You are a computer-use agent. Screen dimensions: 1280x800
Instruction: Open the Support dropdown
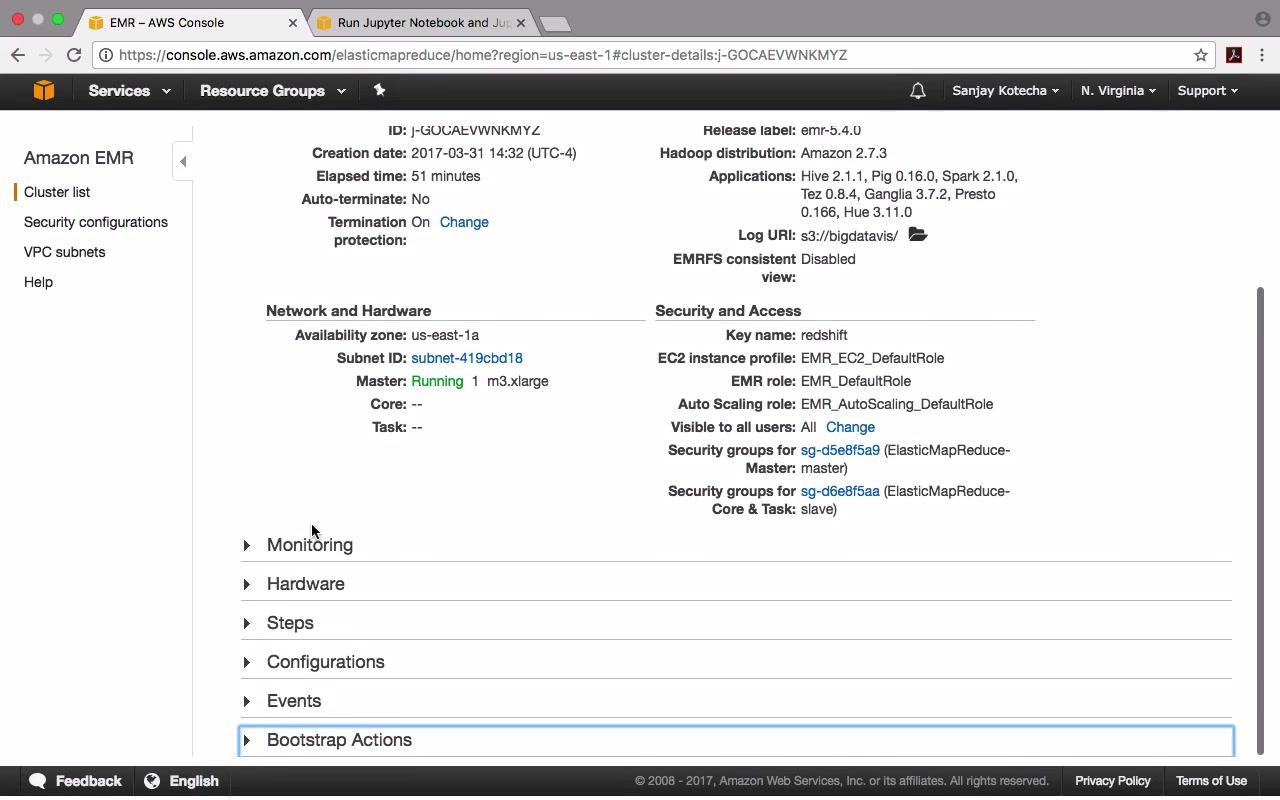point(1207,91)
